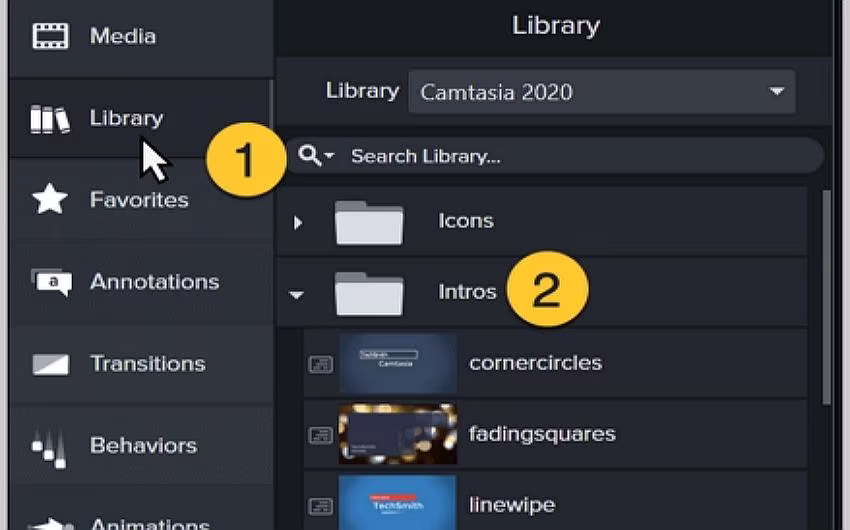Click the Media filmstrip icon
850x530 pixels.
tap(50, 36)
